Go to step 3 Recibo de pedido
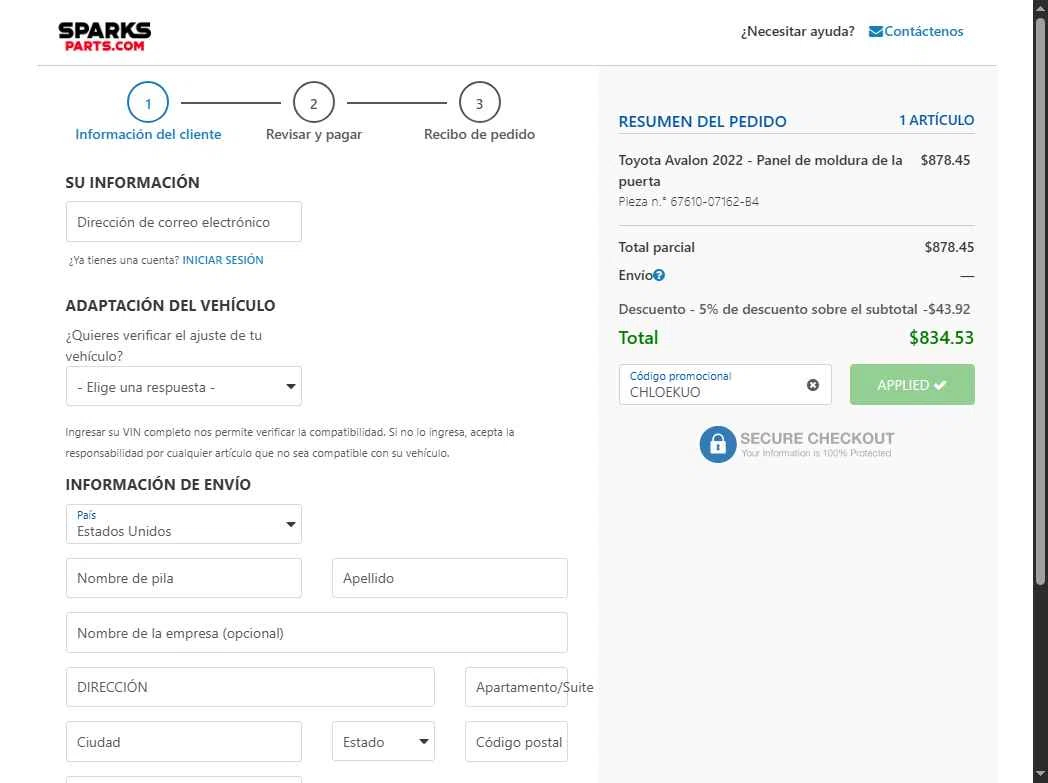The height and width of the screenshot is (783, 1048). [479, 102]
